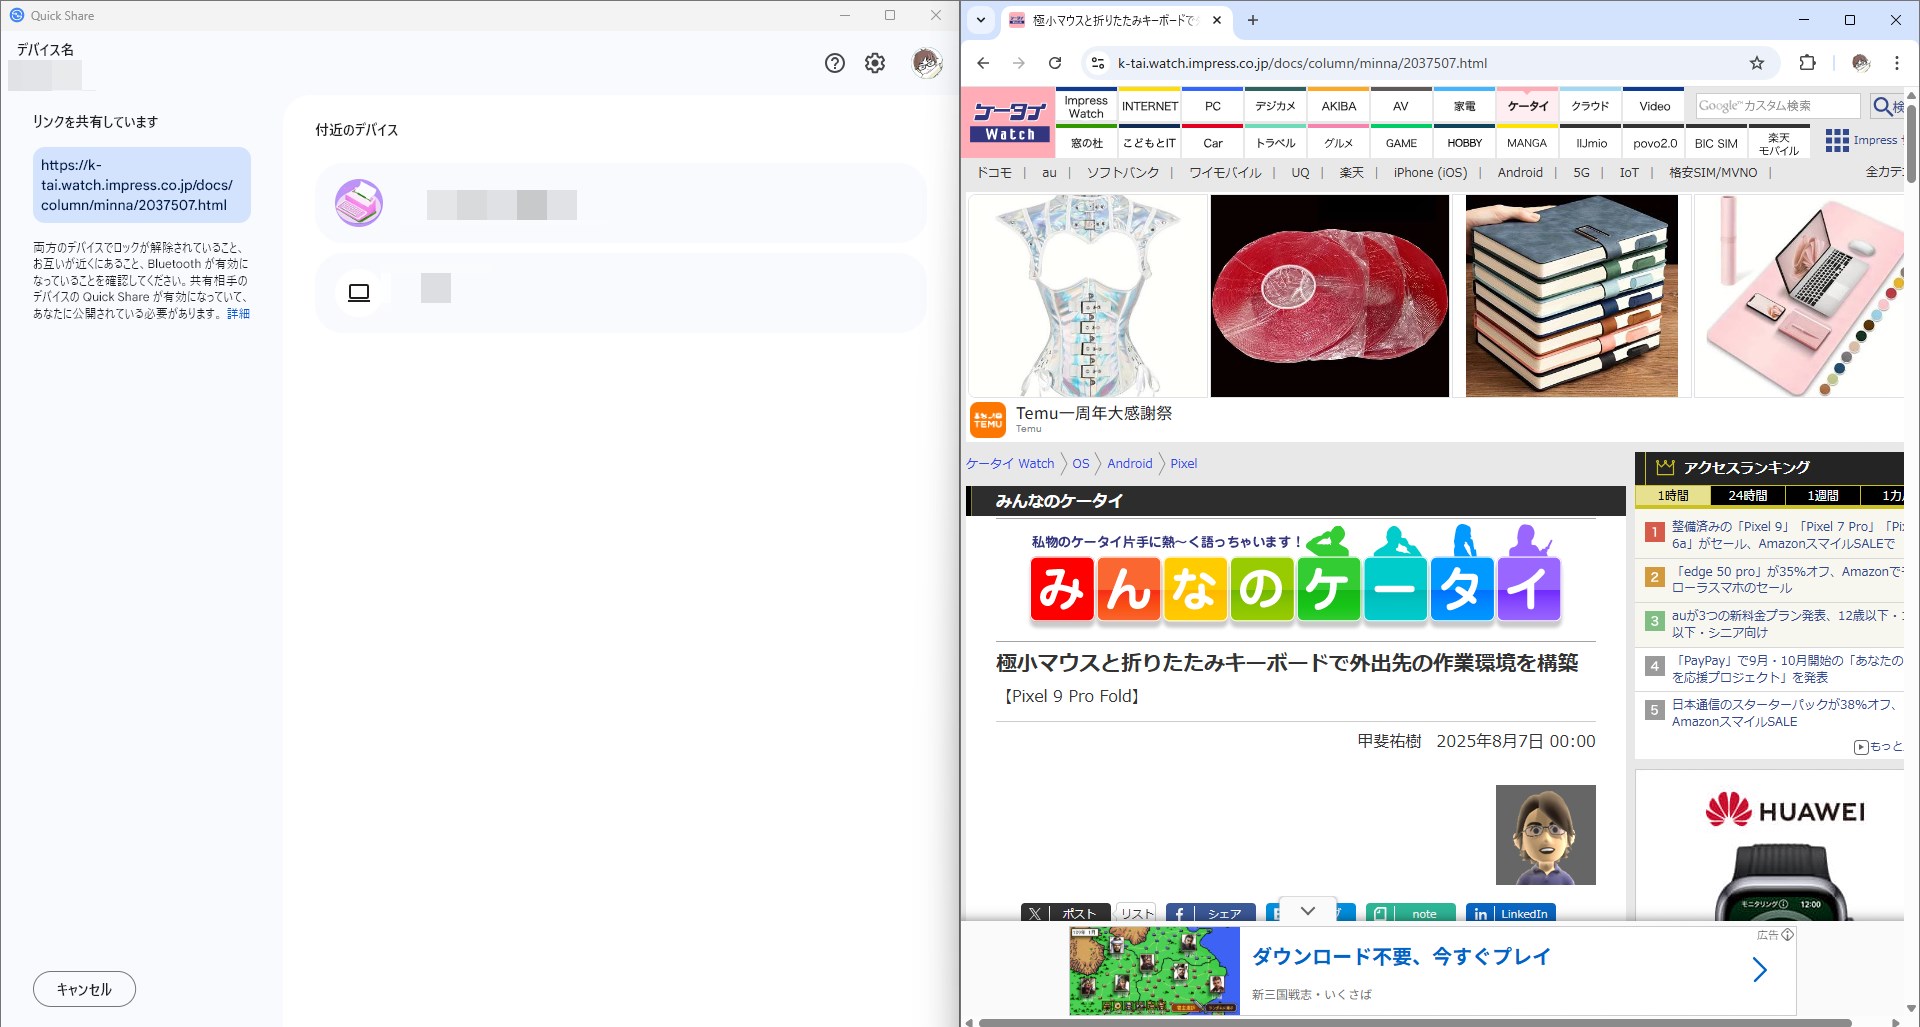View site information icon in address bar

click(1097, 63)
